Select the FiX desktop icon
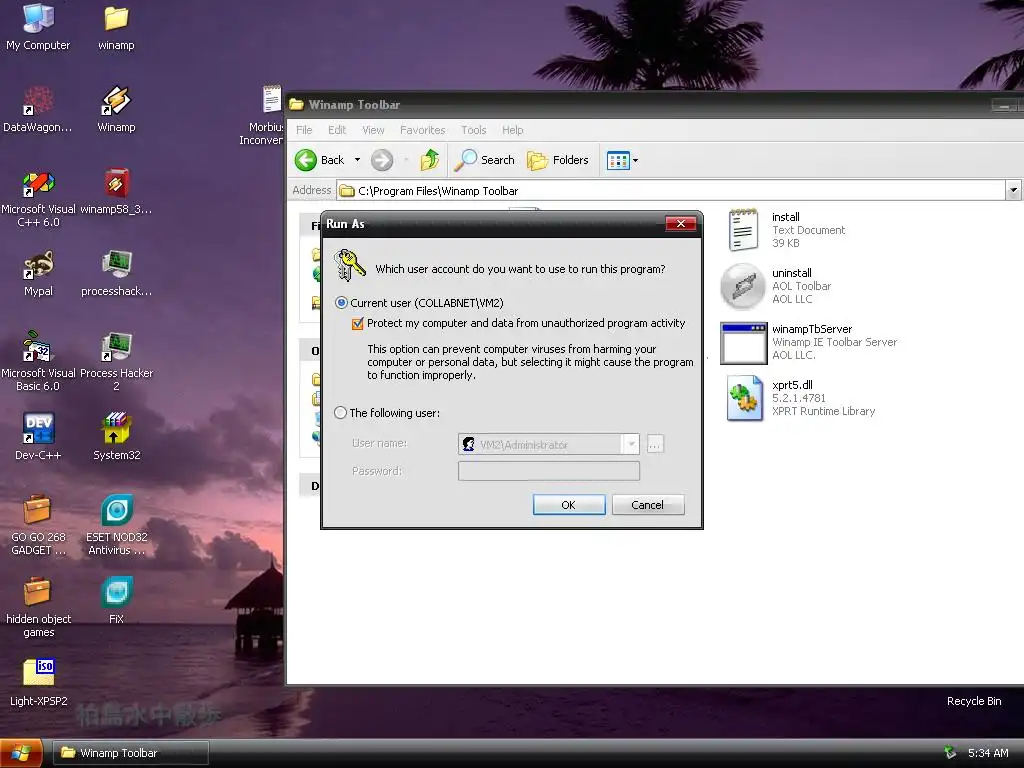 tap(116, 601)
